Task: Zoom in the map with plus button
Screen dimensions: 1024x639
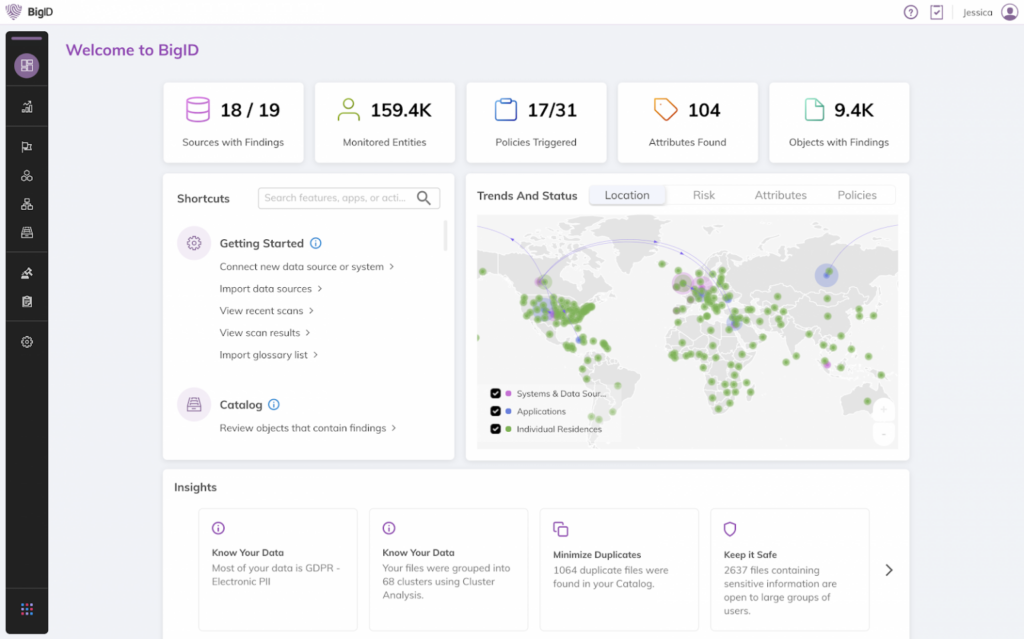Action: click(883, 410)
